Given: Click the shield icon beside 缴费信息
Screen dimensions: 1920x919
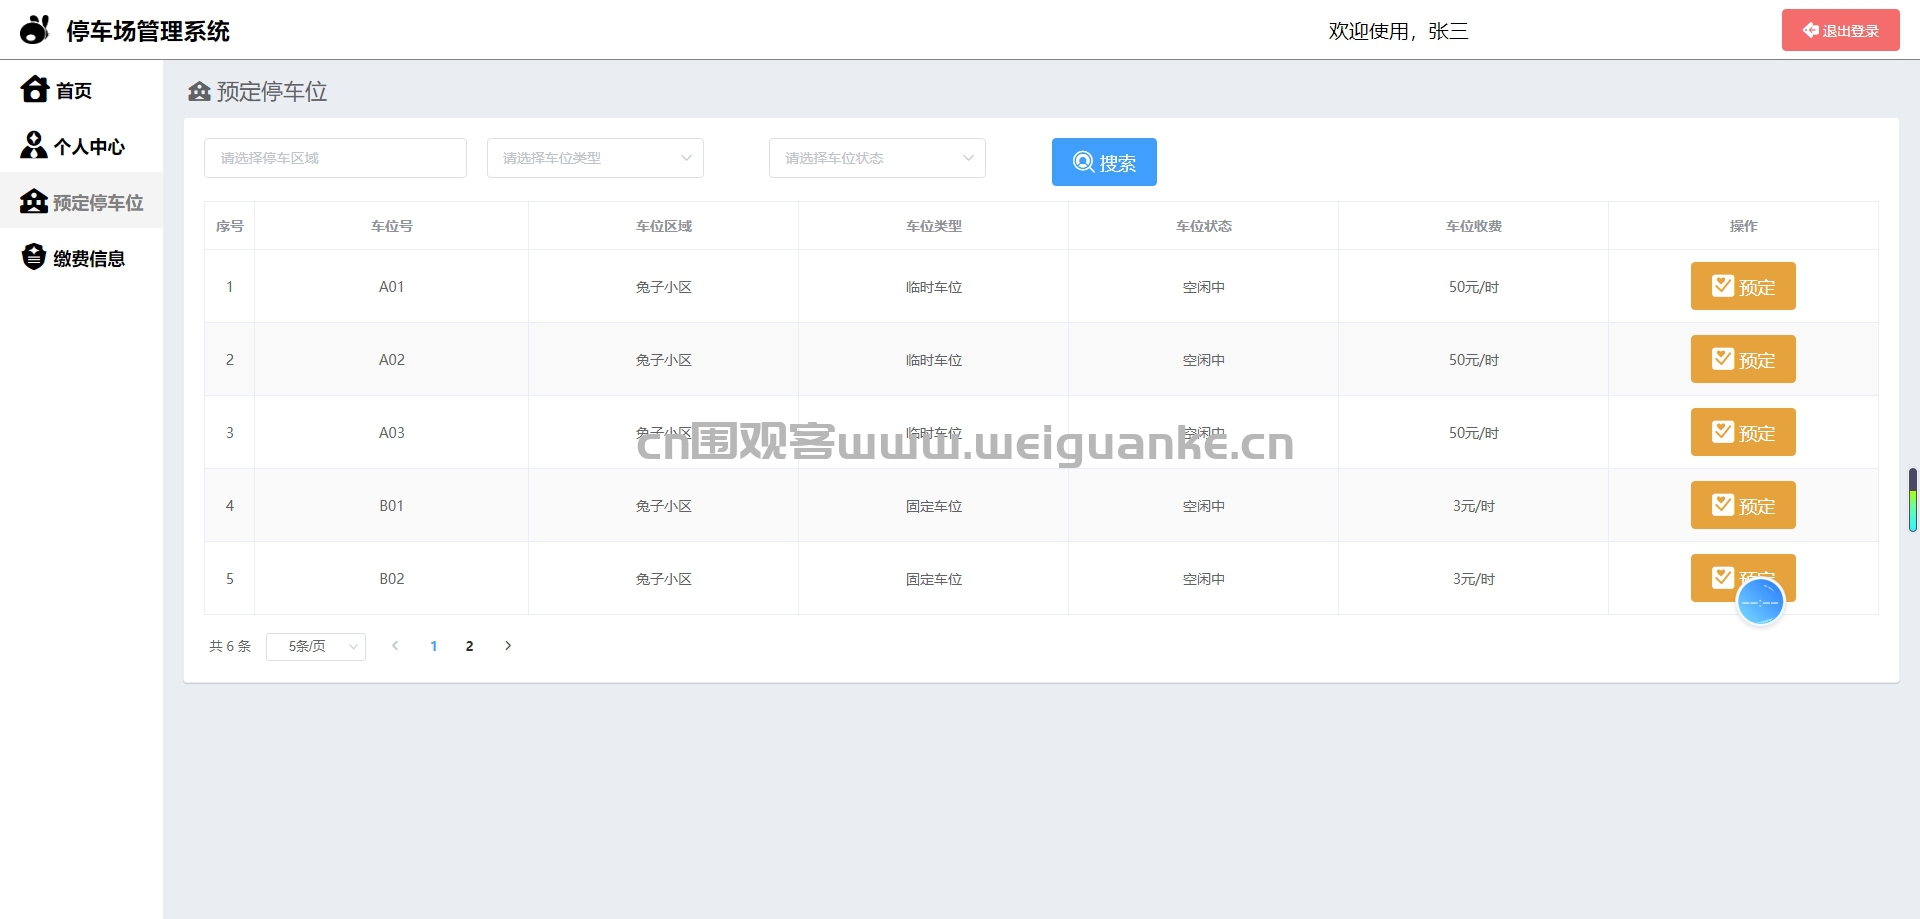Looking at the screenshot, I should (x=34, y=257).
